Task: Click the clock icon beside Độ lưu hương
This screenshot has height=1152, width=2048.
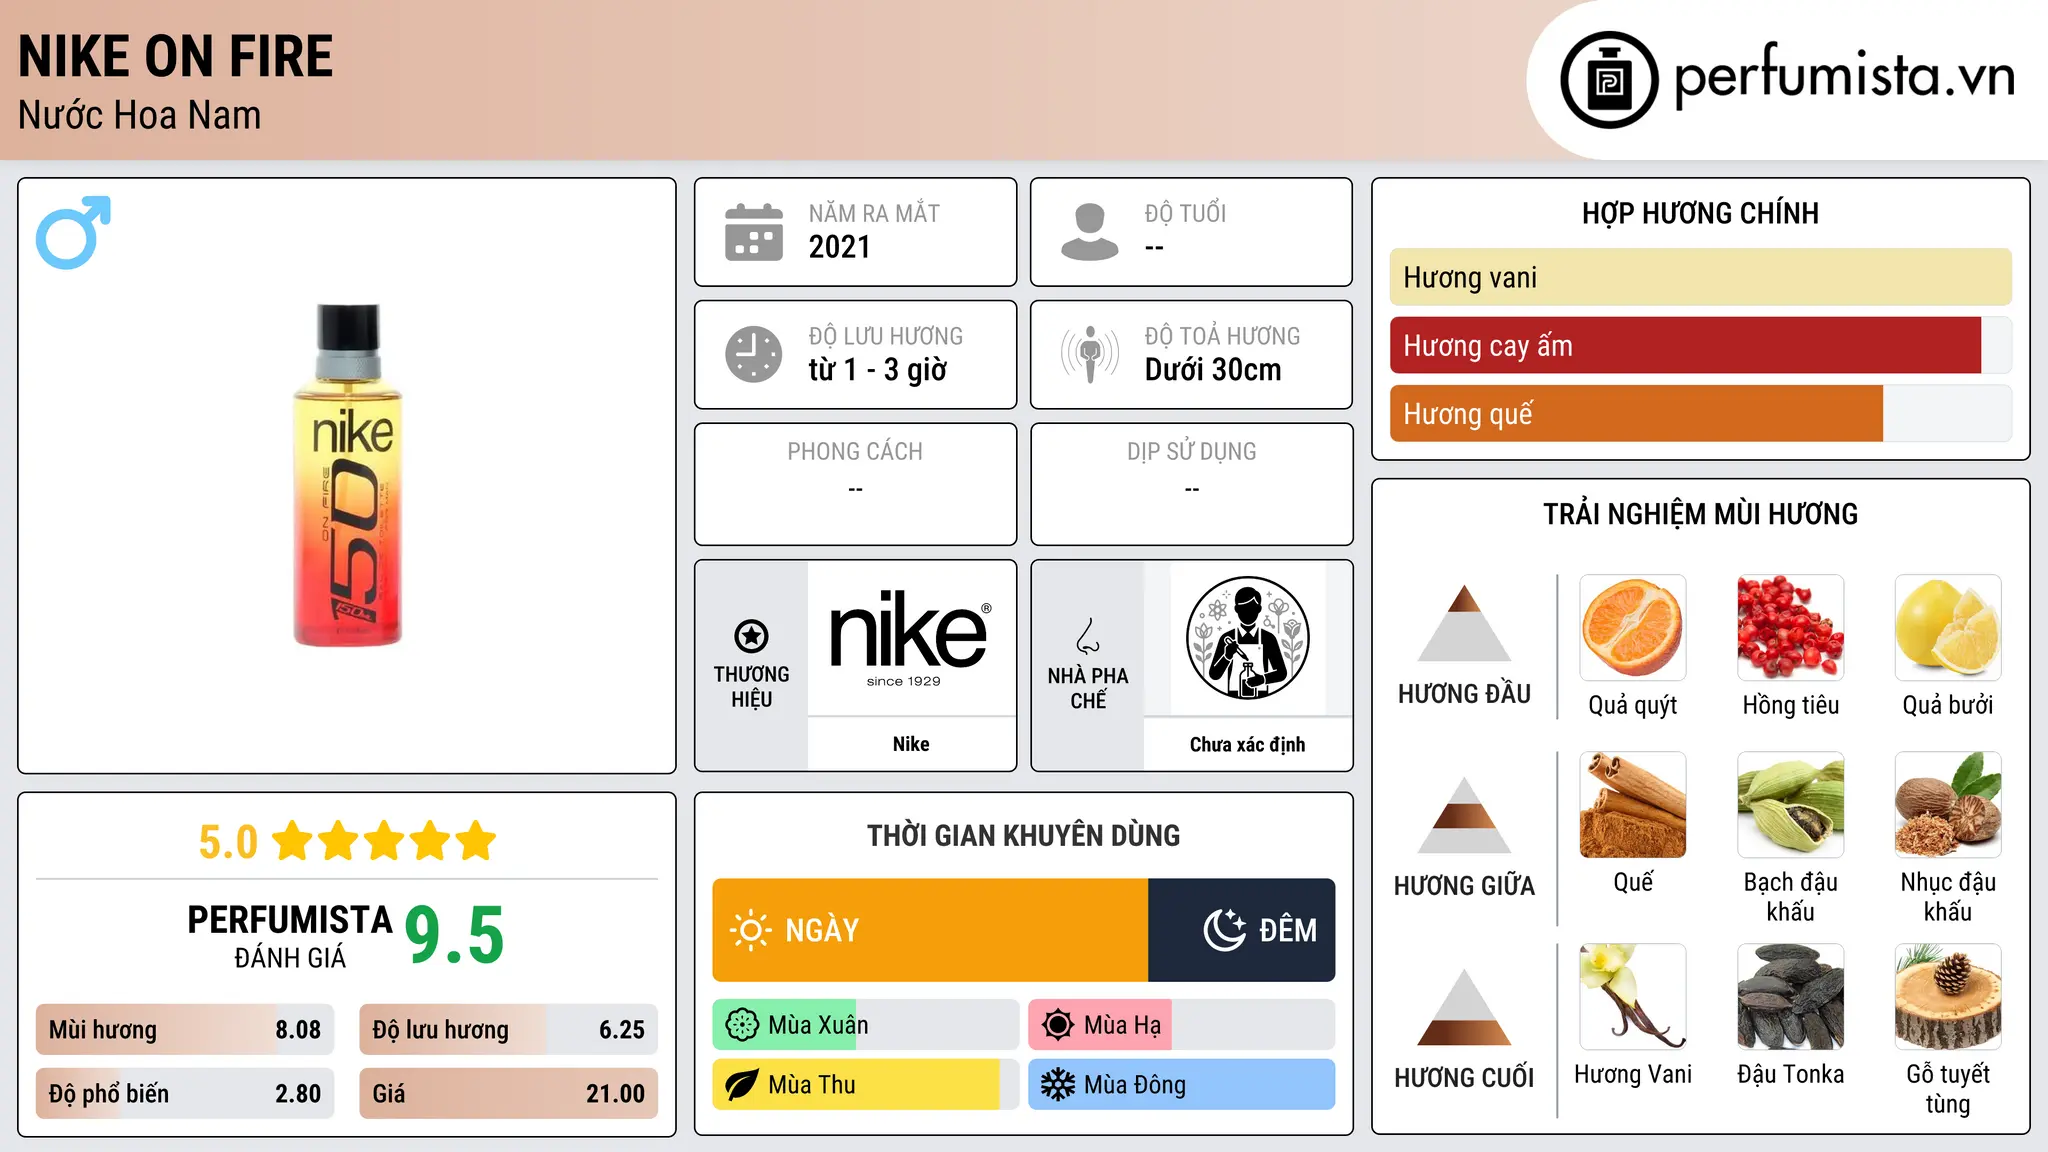Action: pyautogui.click(x=754, y=354)
